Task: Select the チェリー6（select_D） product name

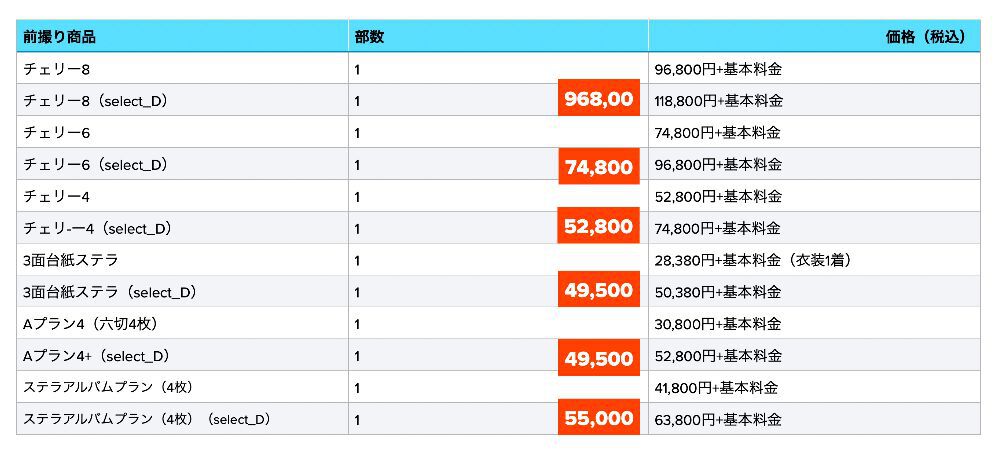Action: 95,165
